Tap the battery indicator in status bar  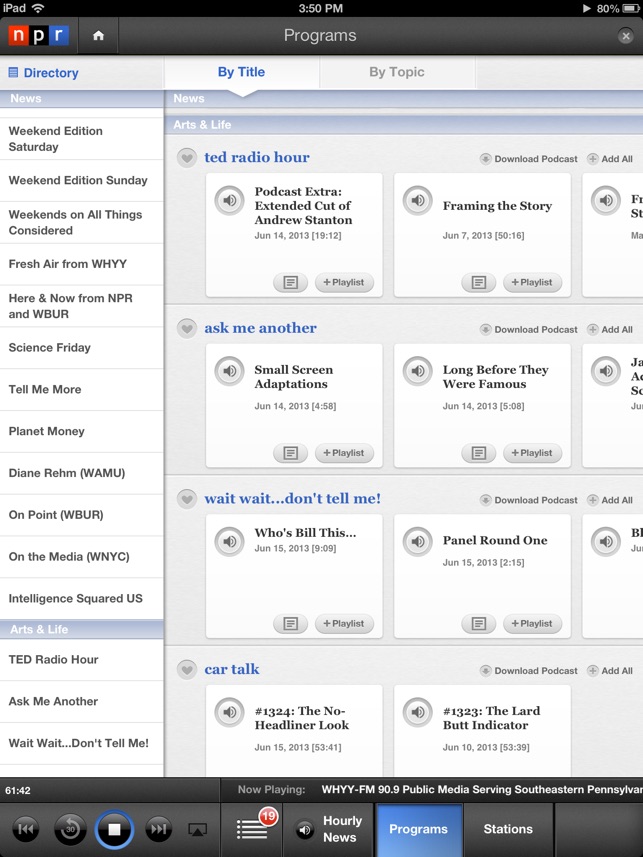[629, 8]
